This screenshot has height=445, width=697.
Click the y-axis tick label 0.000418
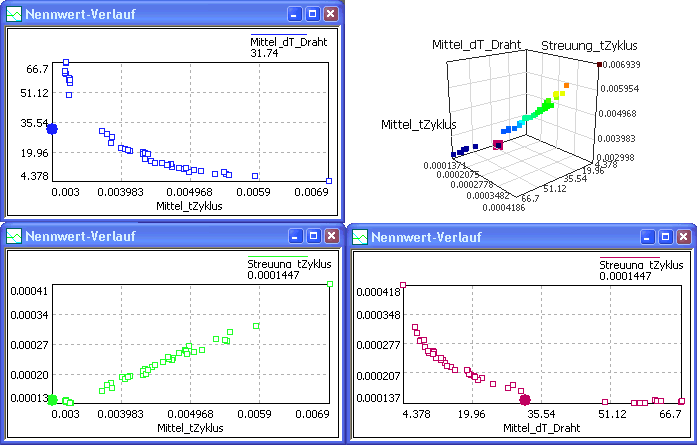378,292
